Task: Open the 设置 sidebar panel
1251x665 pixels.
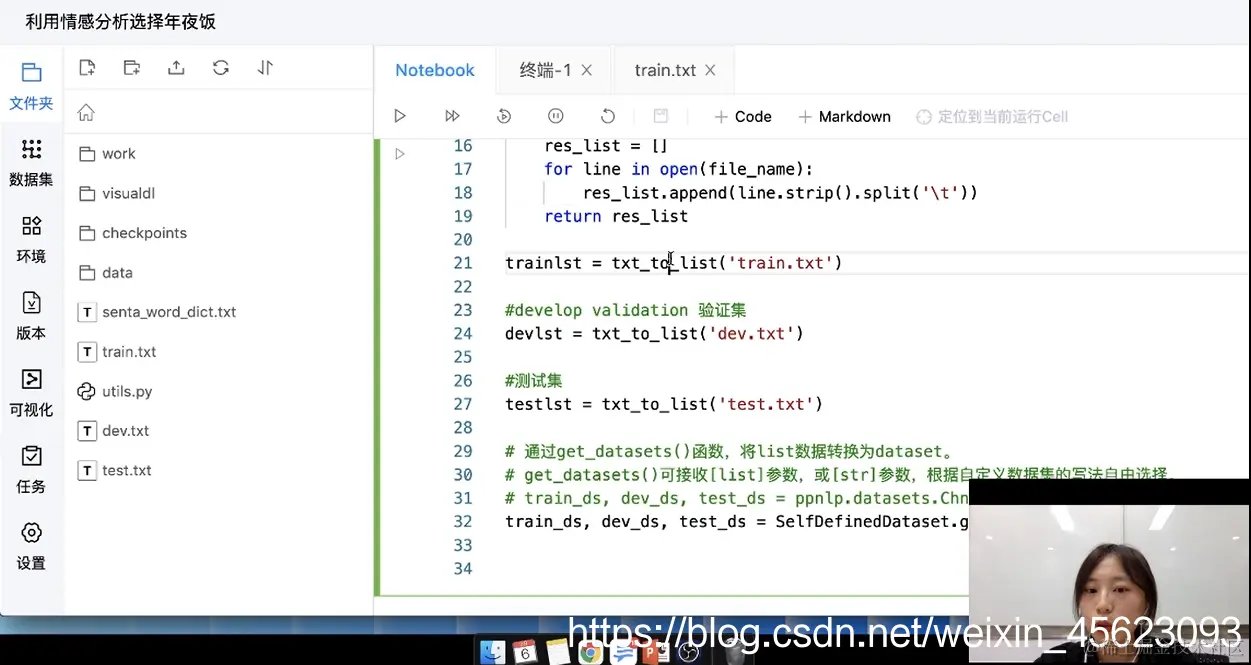Action: [31, 545]
